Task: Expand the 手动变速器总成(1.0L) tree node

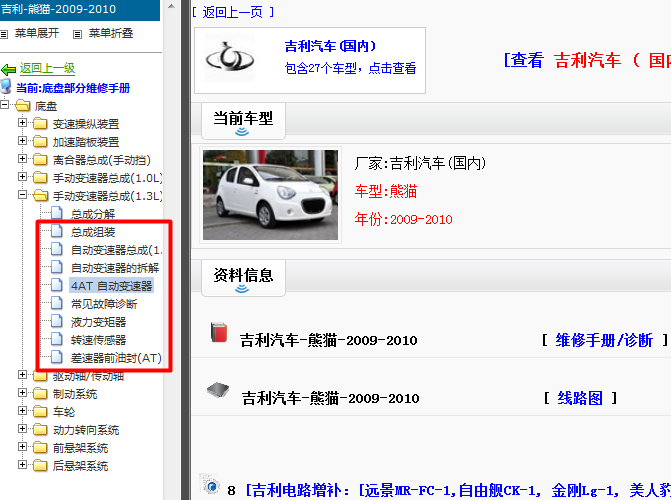Action: [x=22, y=176]
